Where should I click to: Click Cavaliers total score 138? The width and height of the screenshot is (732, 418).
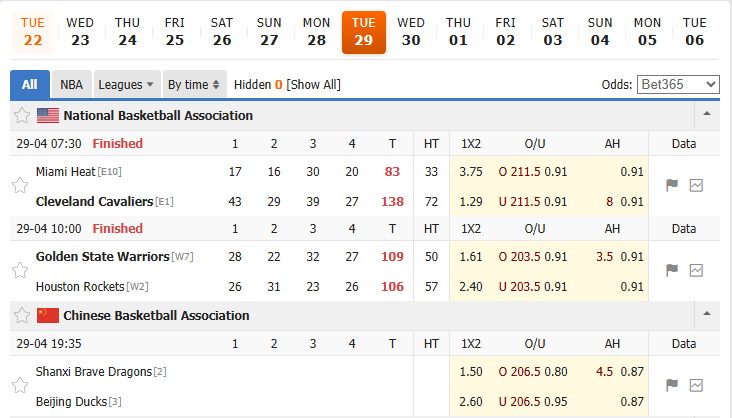pyautogui.click(x=392, y=202)
